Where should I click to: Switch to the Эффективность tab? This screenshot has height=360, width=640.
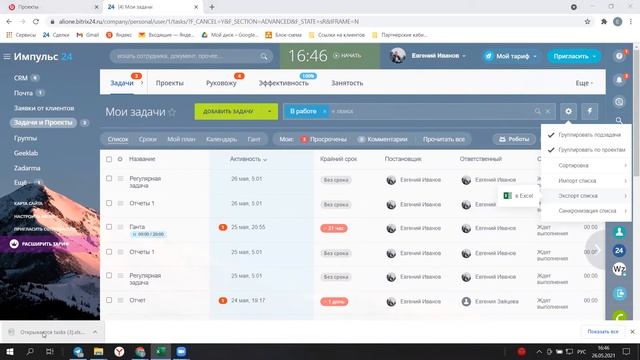284,83
